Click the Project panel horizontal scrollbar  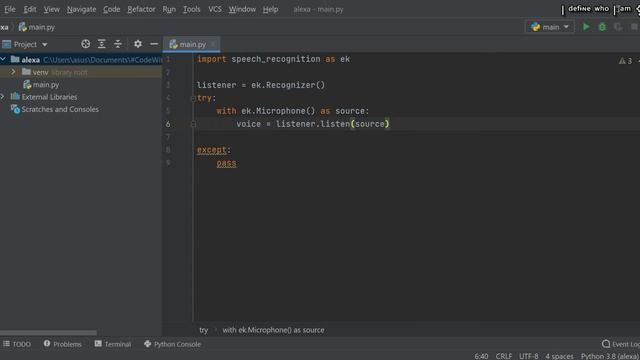coord(48,333)
